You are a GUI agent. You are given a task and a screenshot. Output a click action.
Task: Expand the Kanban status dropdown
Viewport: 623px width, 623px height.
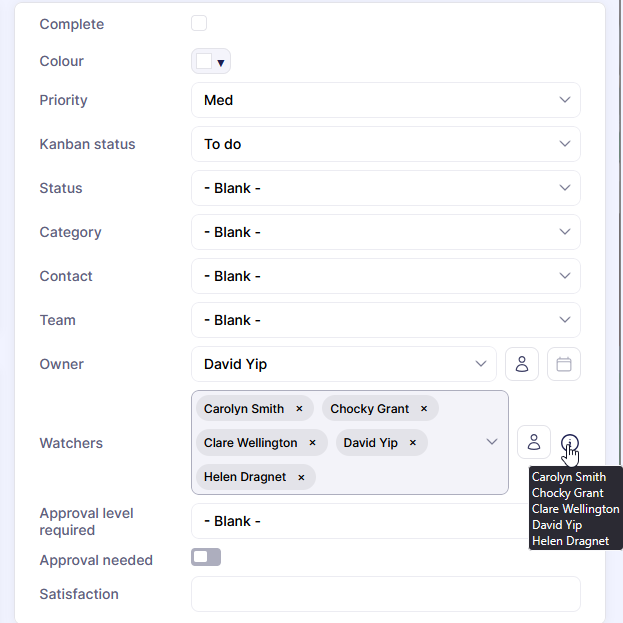pos(385,144)
